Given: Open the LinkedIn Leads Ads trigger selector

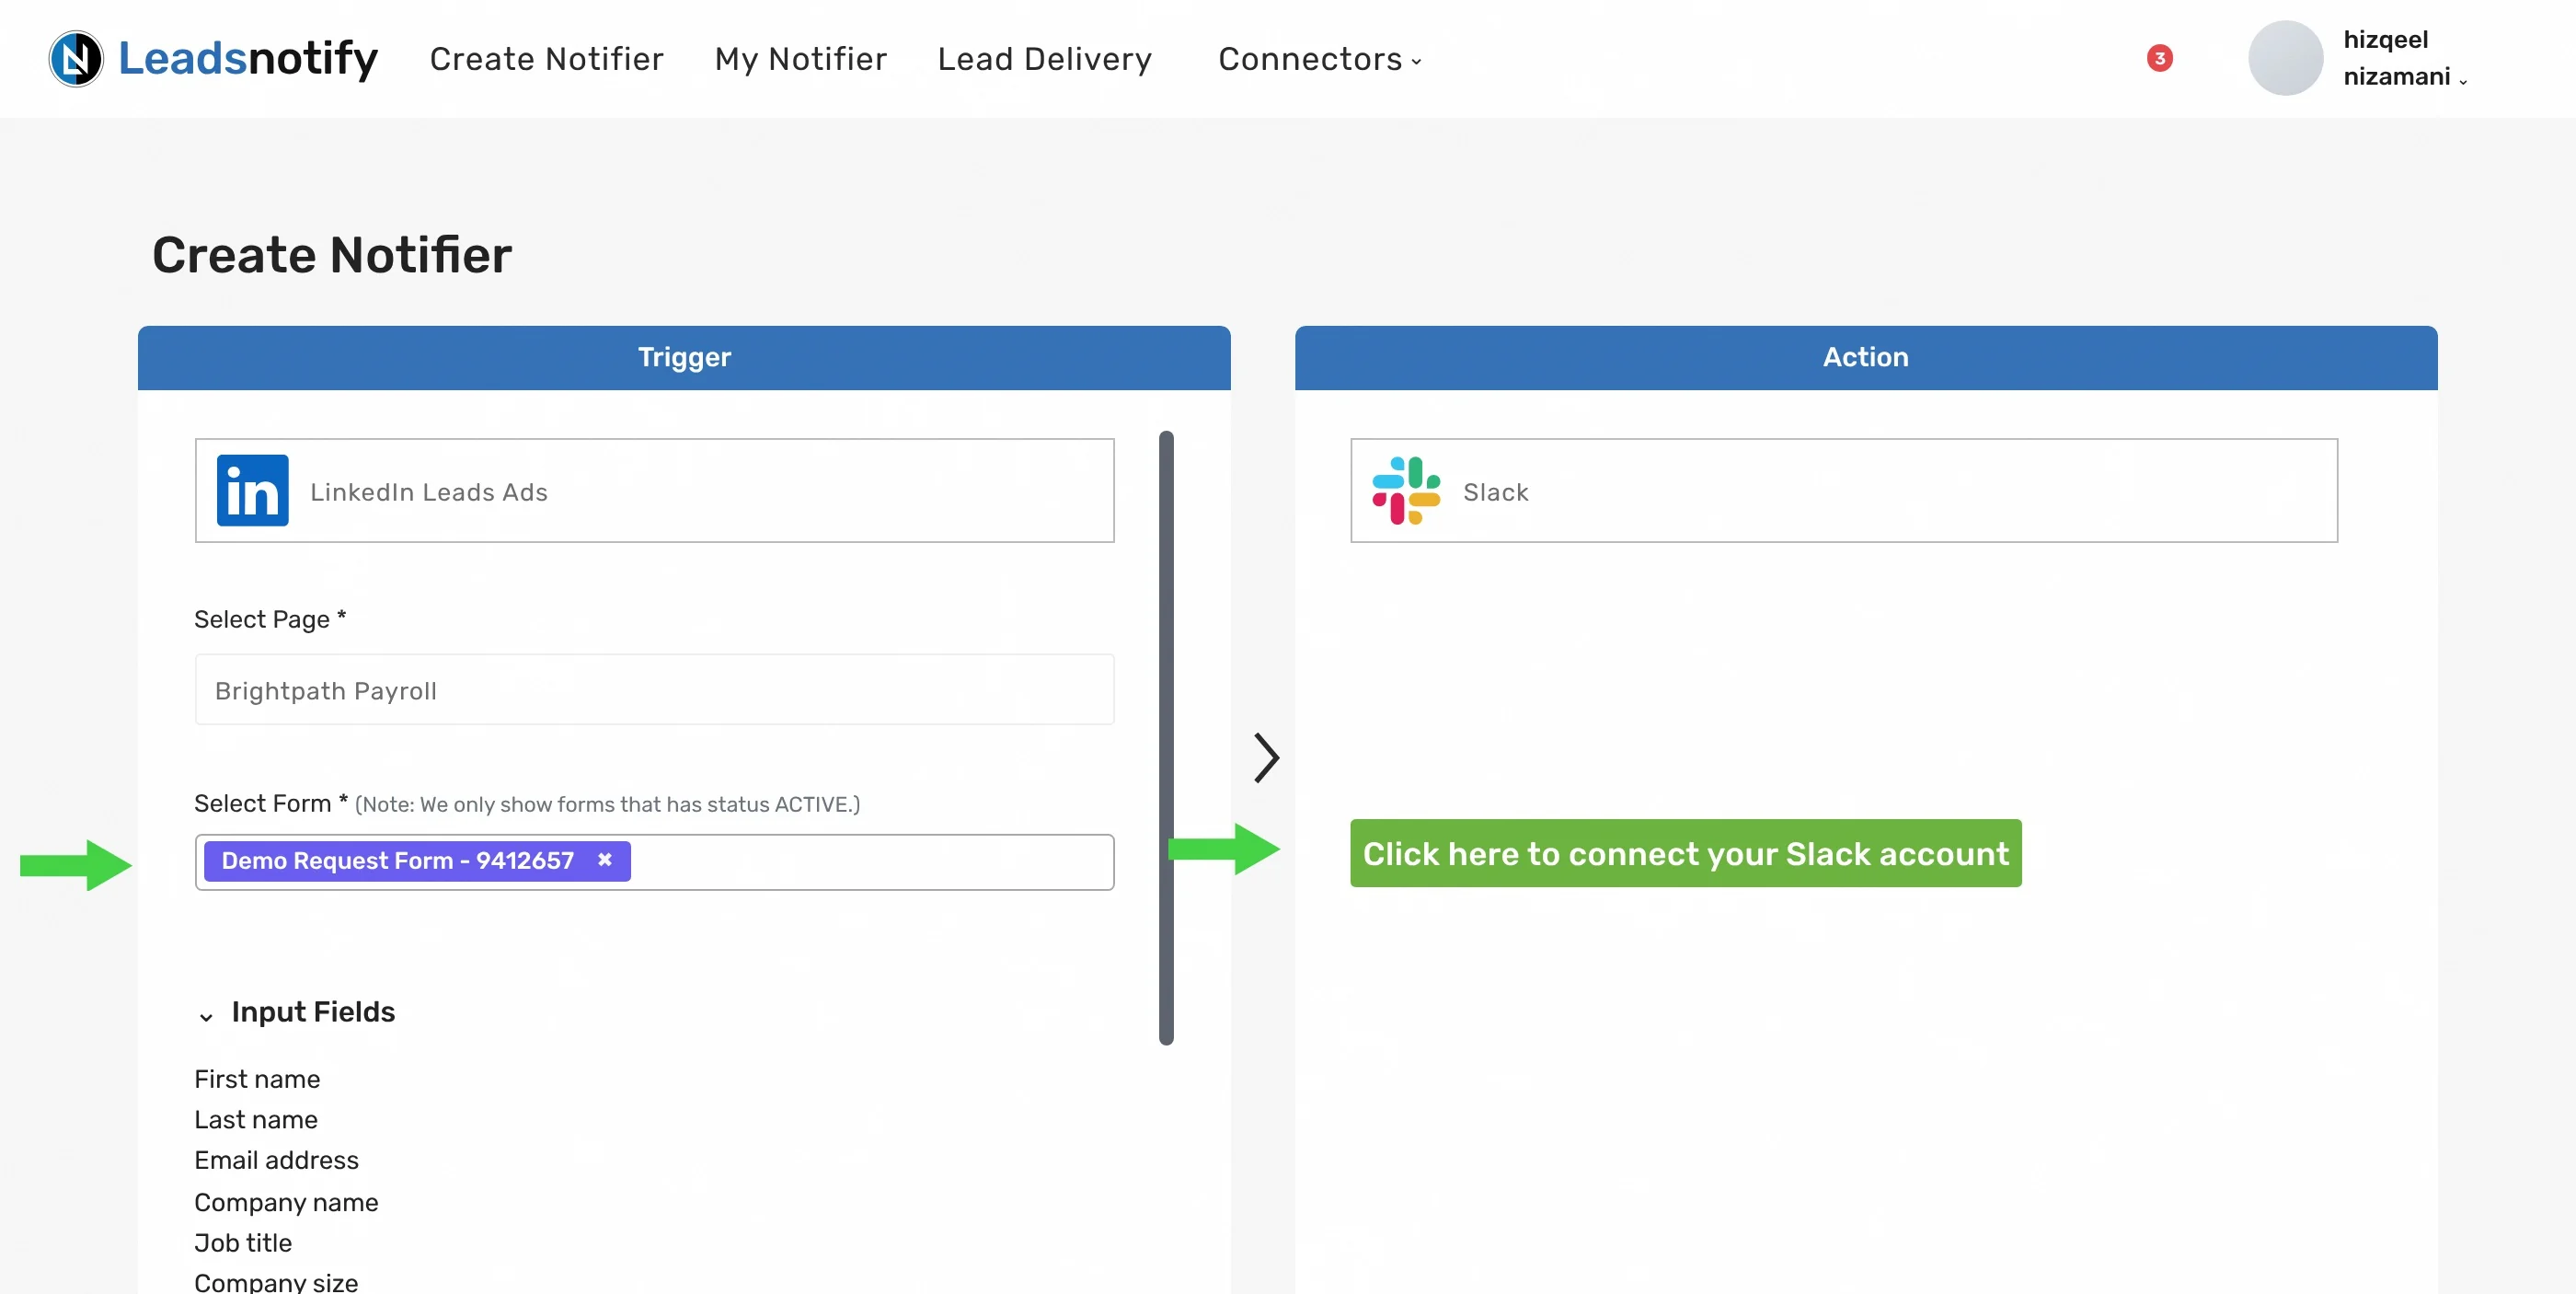Looking at the screenshot, I should pyautogui.click(x=654, y=490).
